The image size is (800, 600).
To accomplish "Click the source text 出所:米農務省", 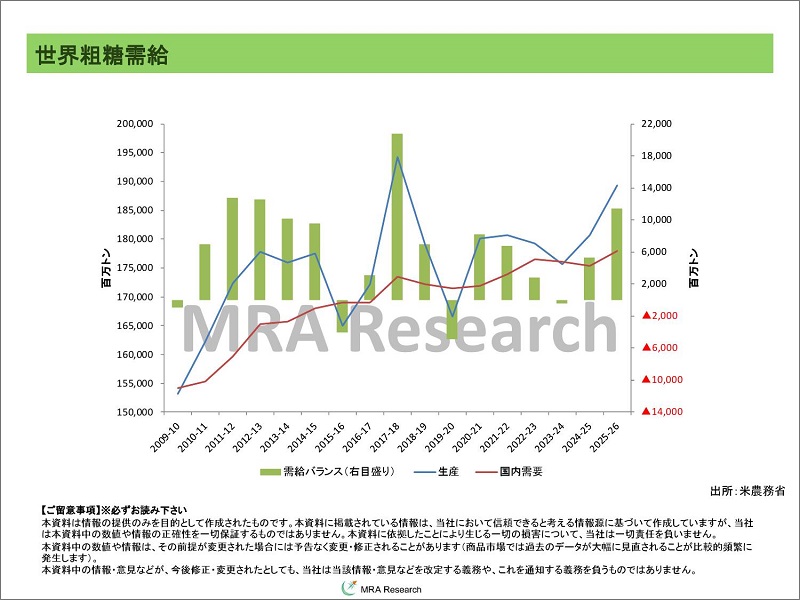I will pos(747,491).
